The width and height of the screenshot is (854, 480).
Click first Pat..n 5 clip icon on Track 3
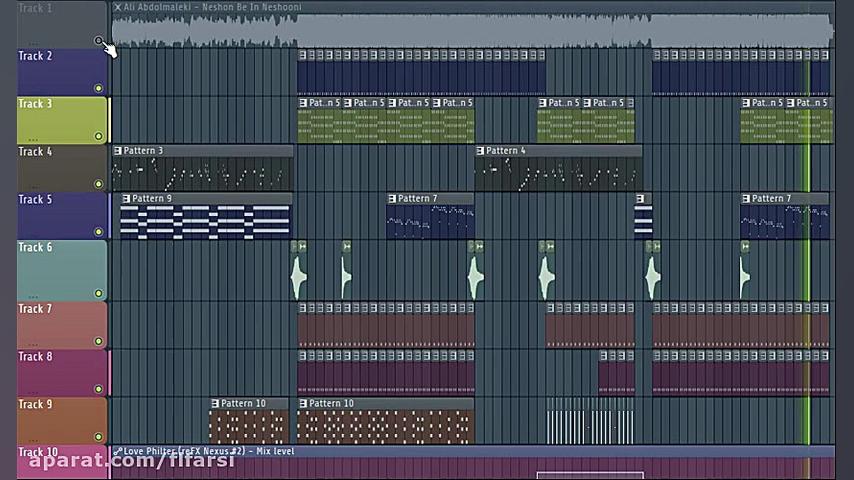pos(303,102)
